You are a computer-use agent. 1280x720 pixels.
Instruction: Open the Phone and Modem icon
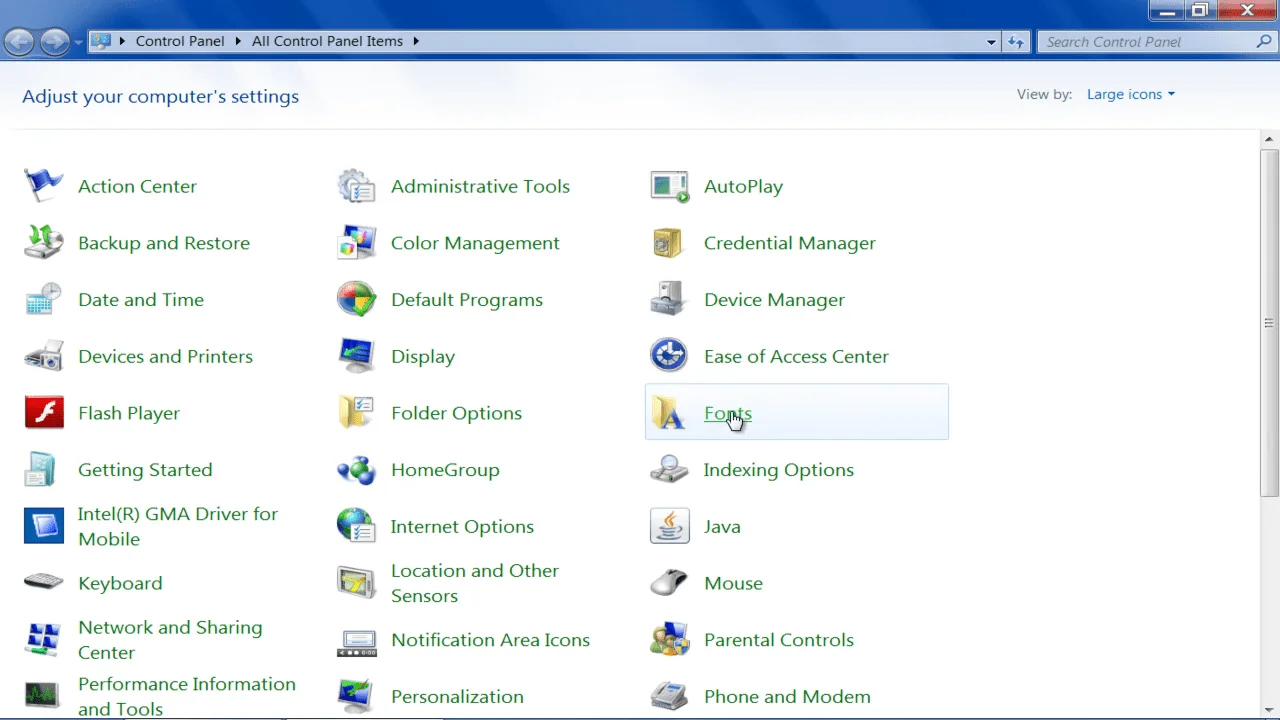pyautogui.click(x=669, y=696)
